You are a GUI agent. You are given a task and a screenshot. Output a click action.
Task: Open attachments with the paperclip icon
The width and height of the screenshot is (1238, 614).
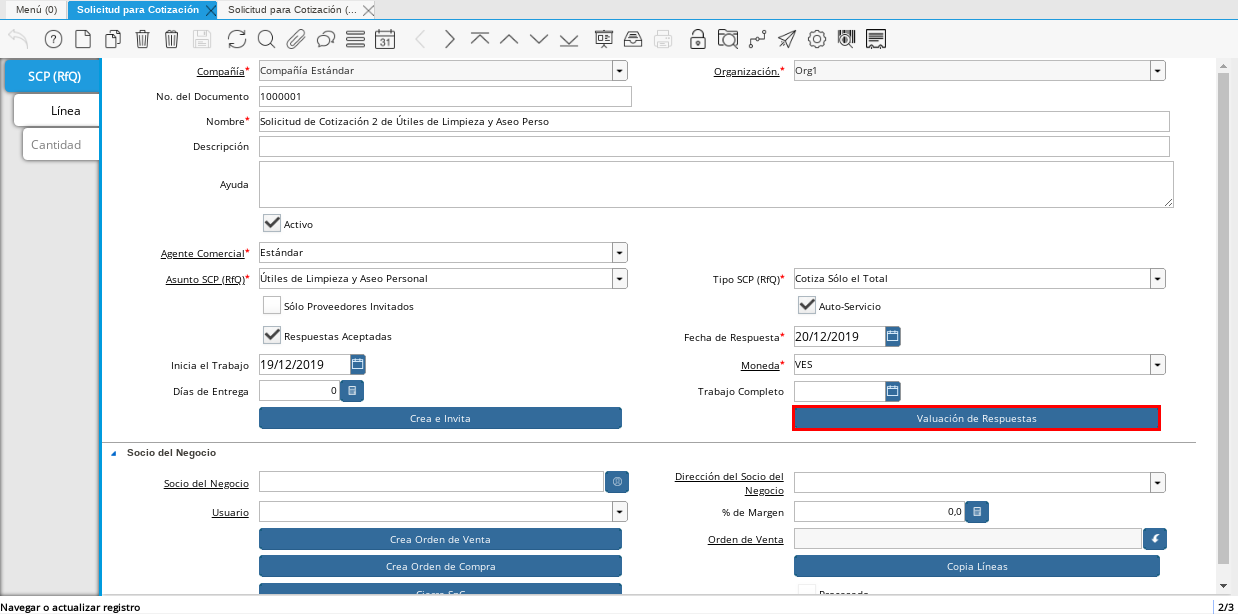point(296,39)
